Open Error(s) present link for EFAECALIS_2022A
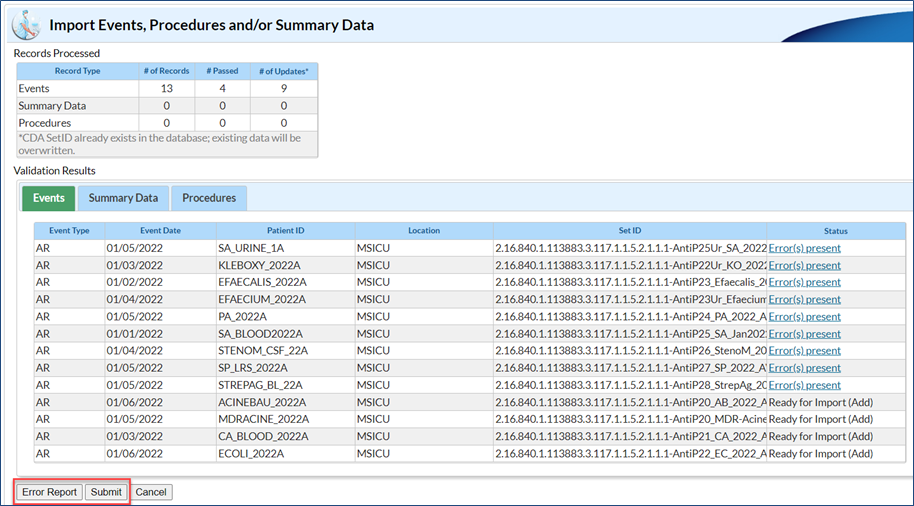The height and width of the screenshot is (506, 914). tap(804, 282)
